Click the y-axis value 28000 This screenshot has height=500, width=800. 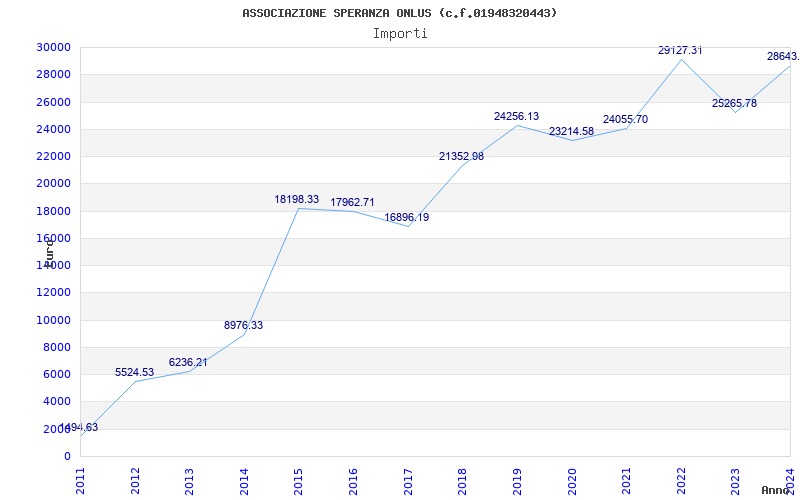[53, 74]
